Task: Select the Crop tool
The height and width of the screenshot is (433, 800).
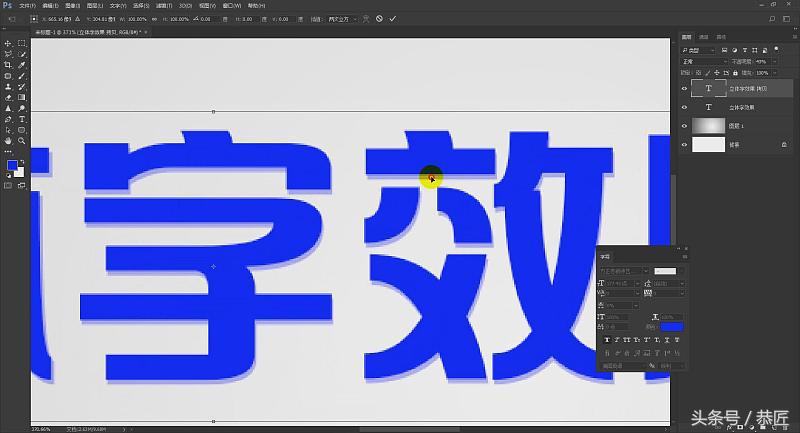Action: (8, 65)
